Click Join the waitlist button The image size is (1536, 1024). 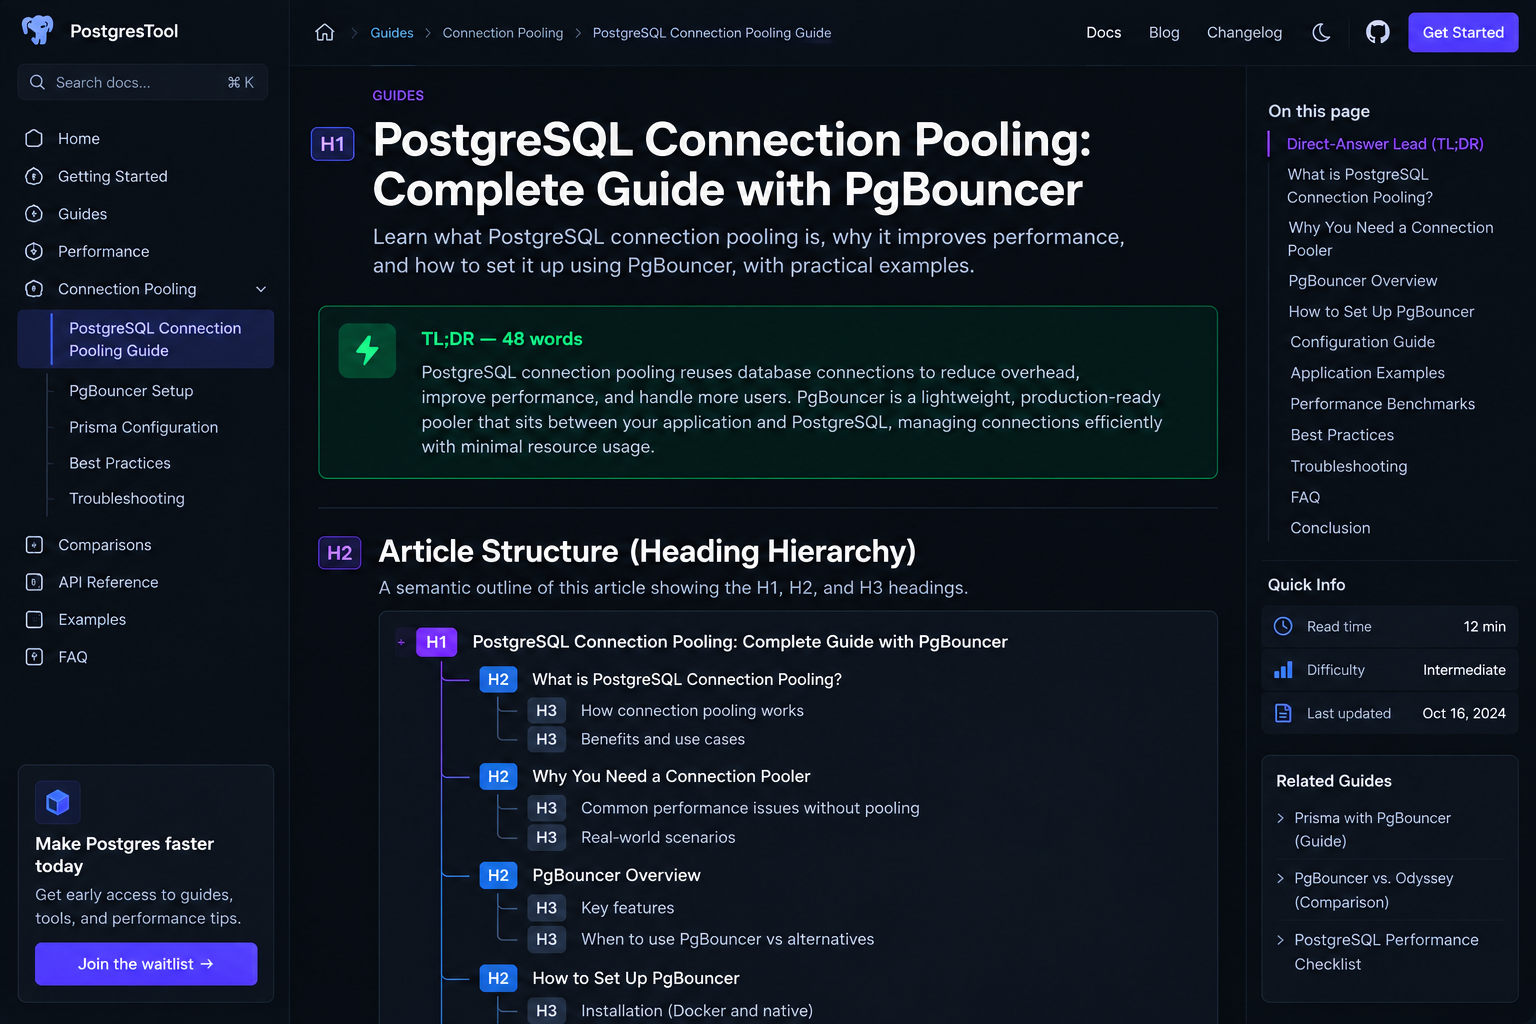(x=146, y=964)
